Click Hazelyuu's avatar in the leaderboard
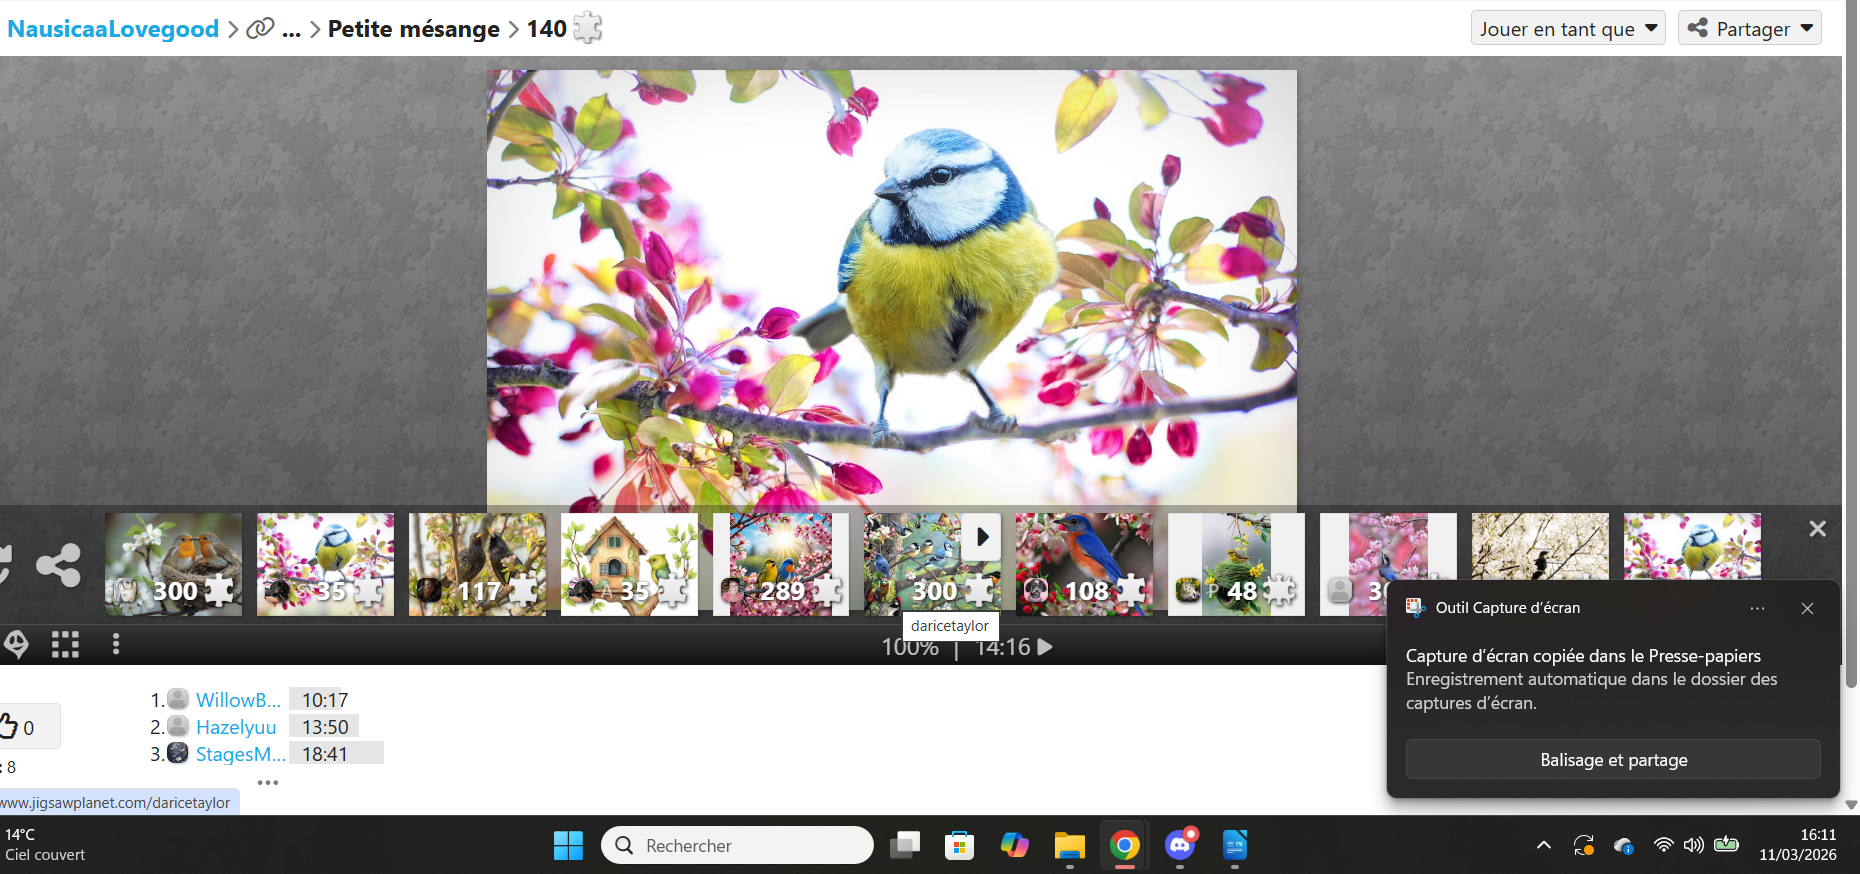This screenshot has height=874, width=1860. tap(178, 726)
